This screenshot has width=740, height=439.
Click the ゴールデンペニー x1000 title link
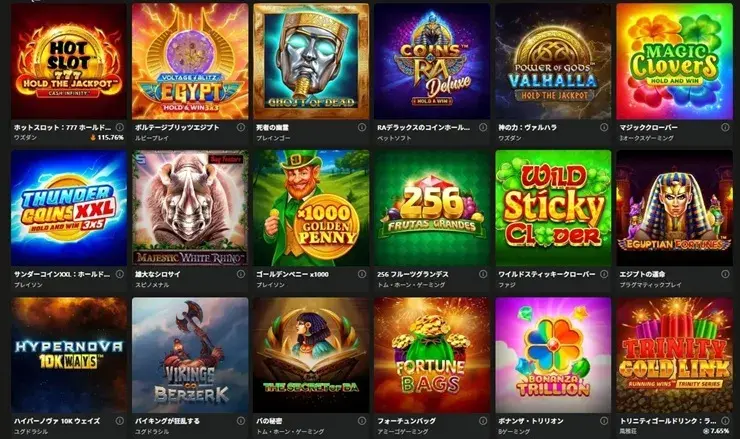click(x=292, y=274)
